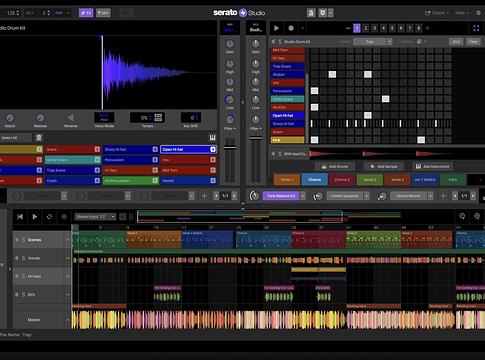The height and width of the screenshot is (360, 485).
Task: Turn the Release knob
Action: tap(40, 118)
